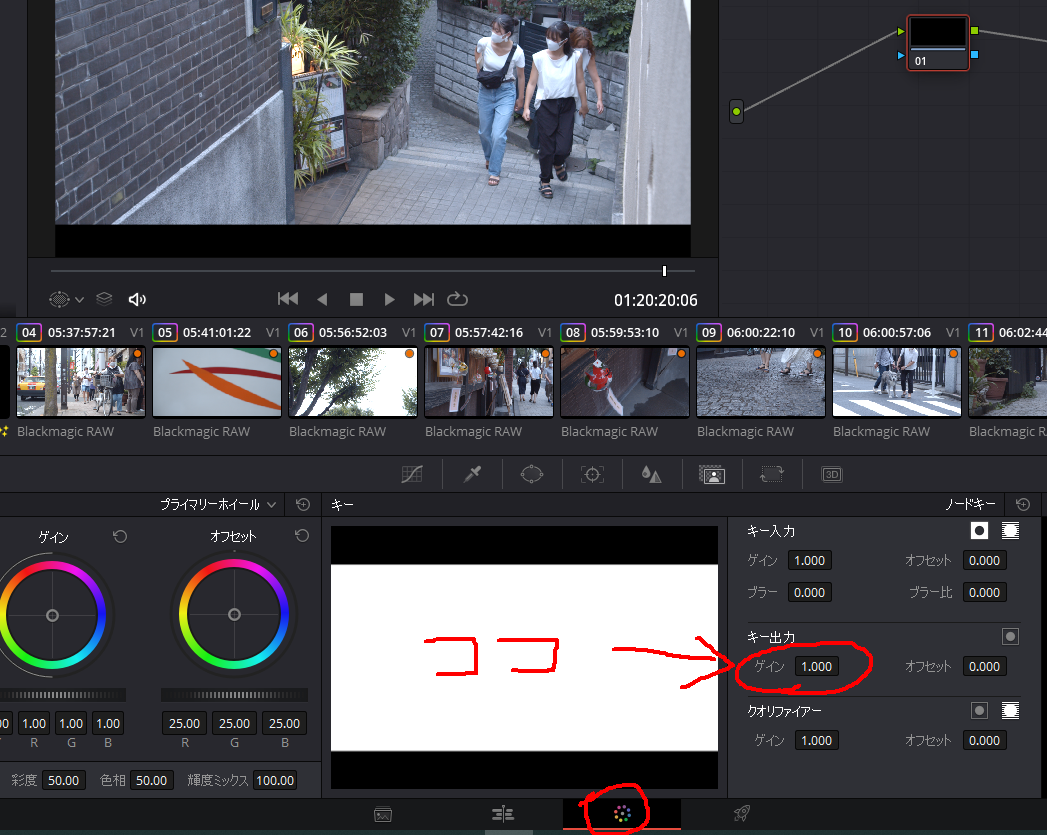Open the Sizing palette

click(771, 475)
